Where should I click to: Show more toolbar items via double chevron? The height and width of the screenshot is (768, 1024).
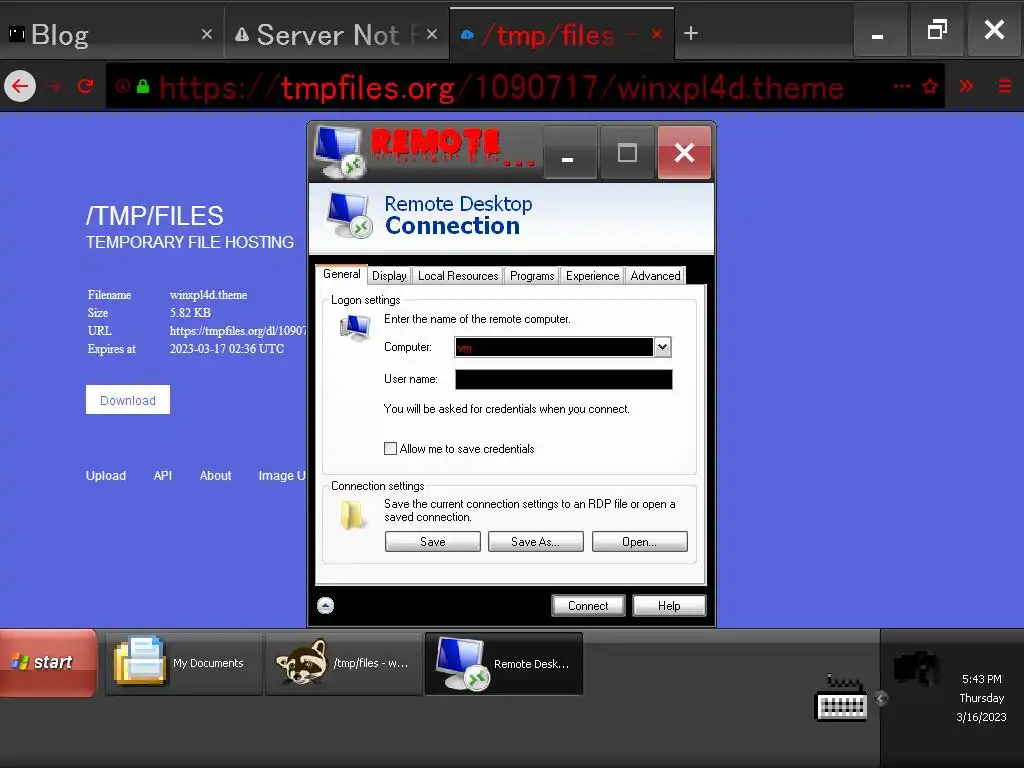(967, 86)
